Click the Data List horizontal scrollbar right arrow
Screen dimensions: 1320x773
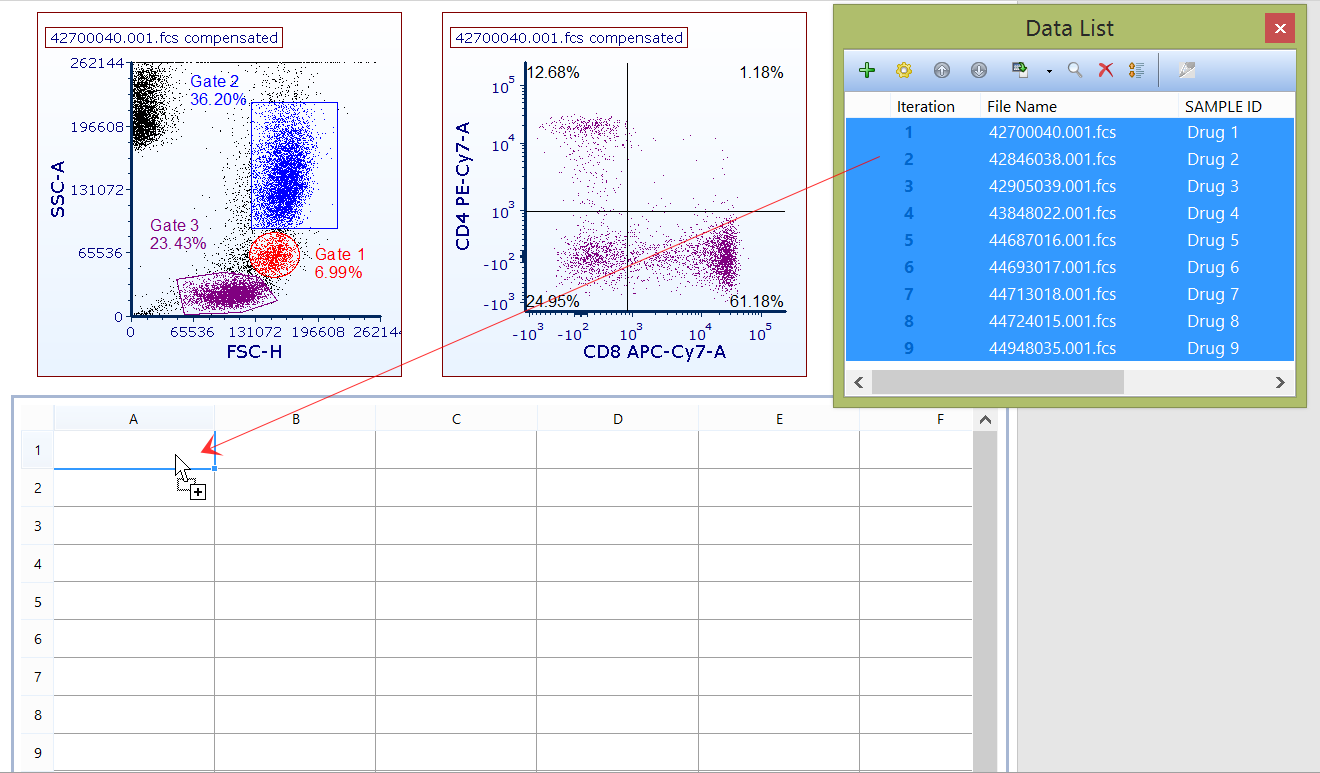(x=1279, y=382)
